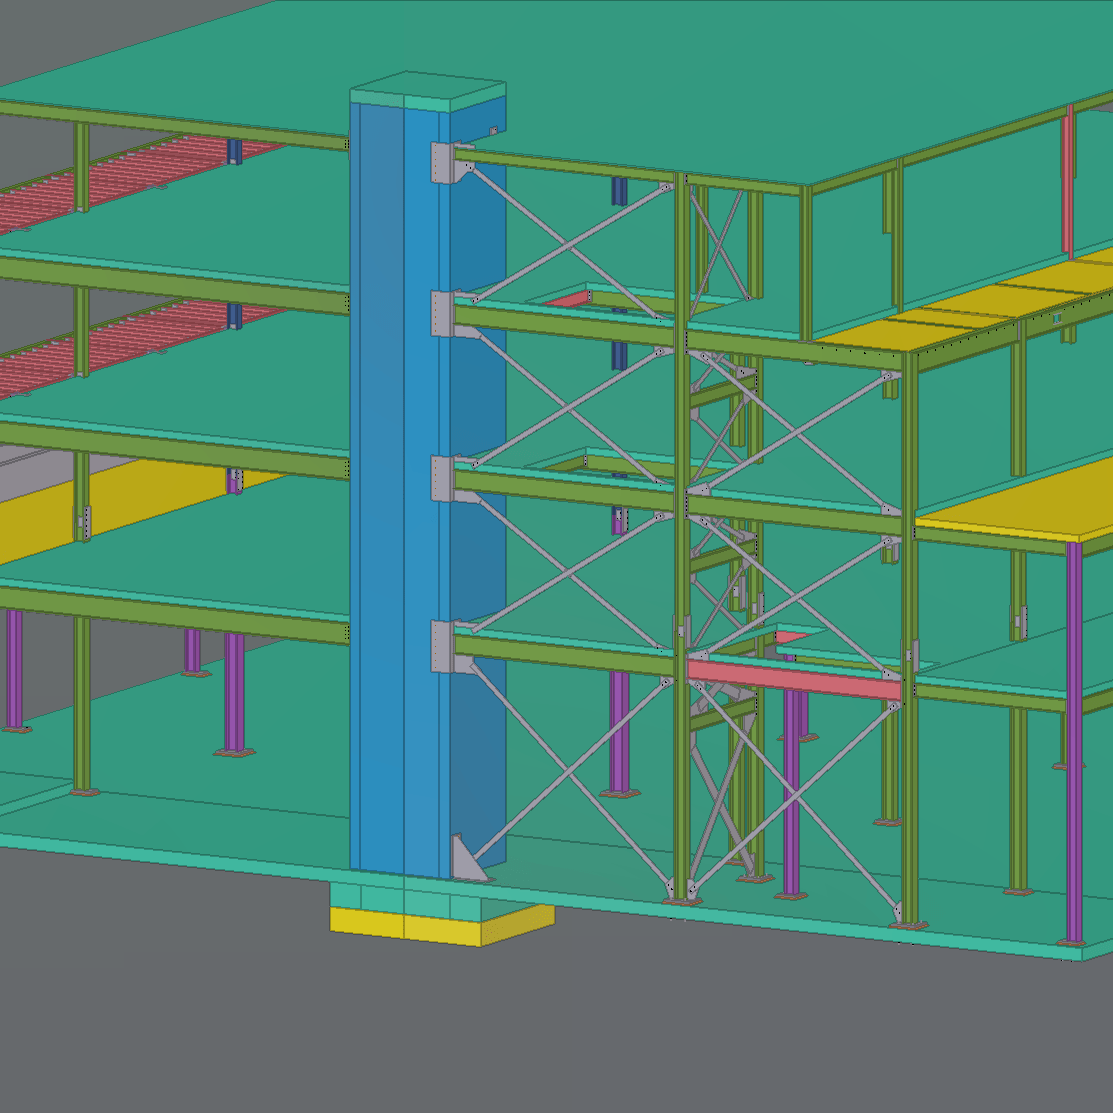Image resolution: width=1113 pixels, height=1113 pixels.
Task: Select the tall purple column at far right
Action: pos(1074,740)
